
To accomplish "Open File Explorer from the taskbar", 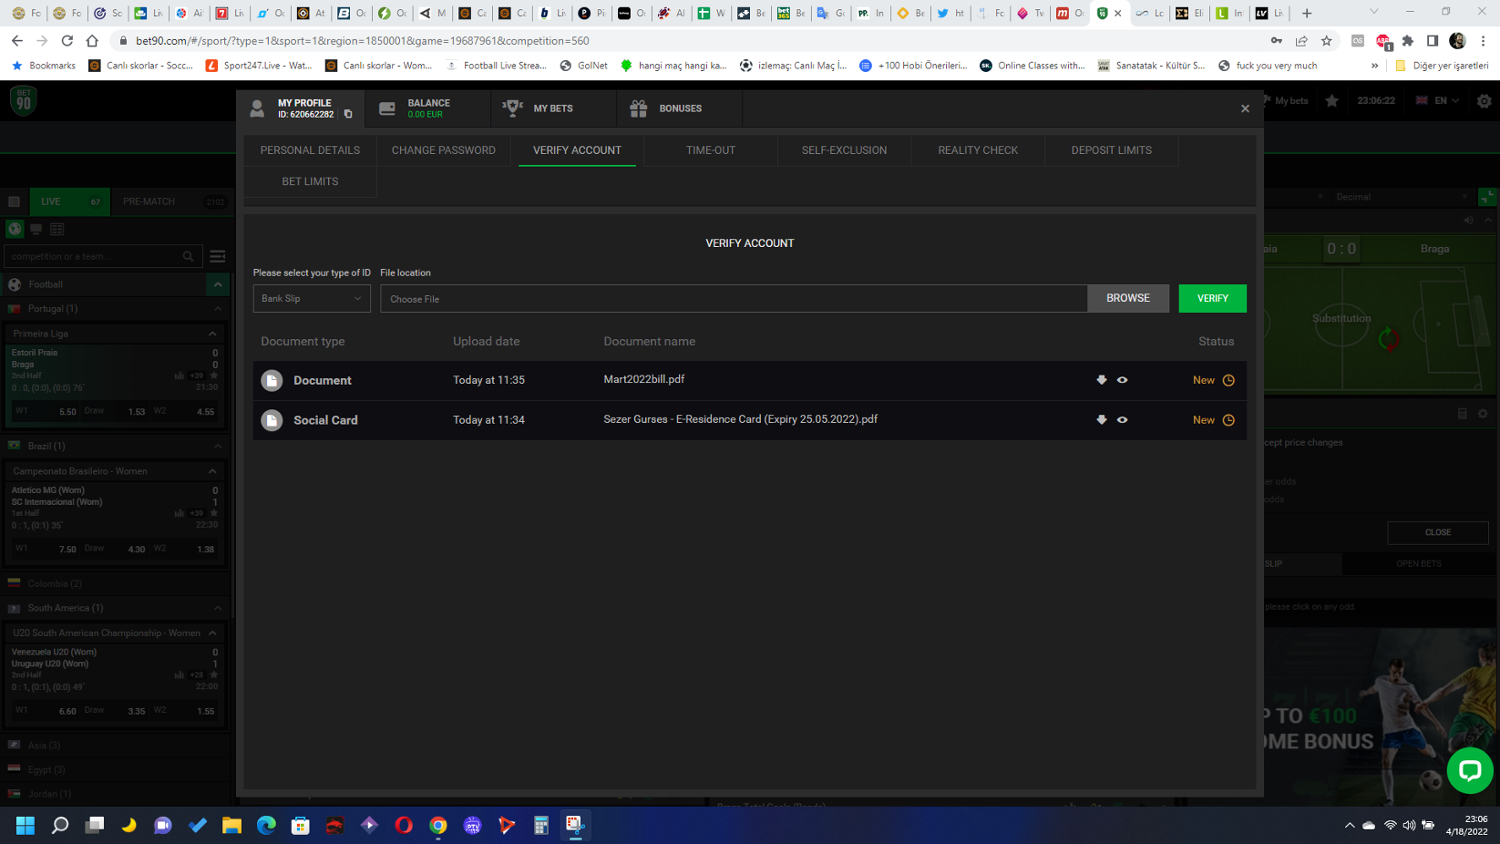I will click(232, 825).
